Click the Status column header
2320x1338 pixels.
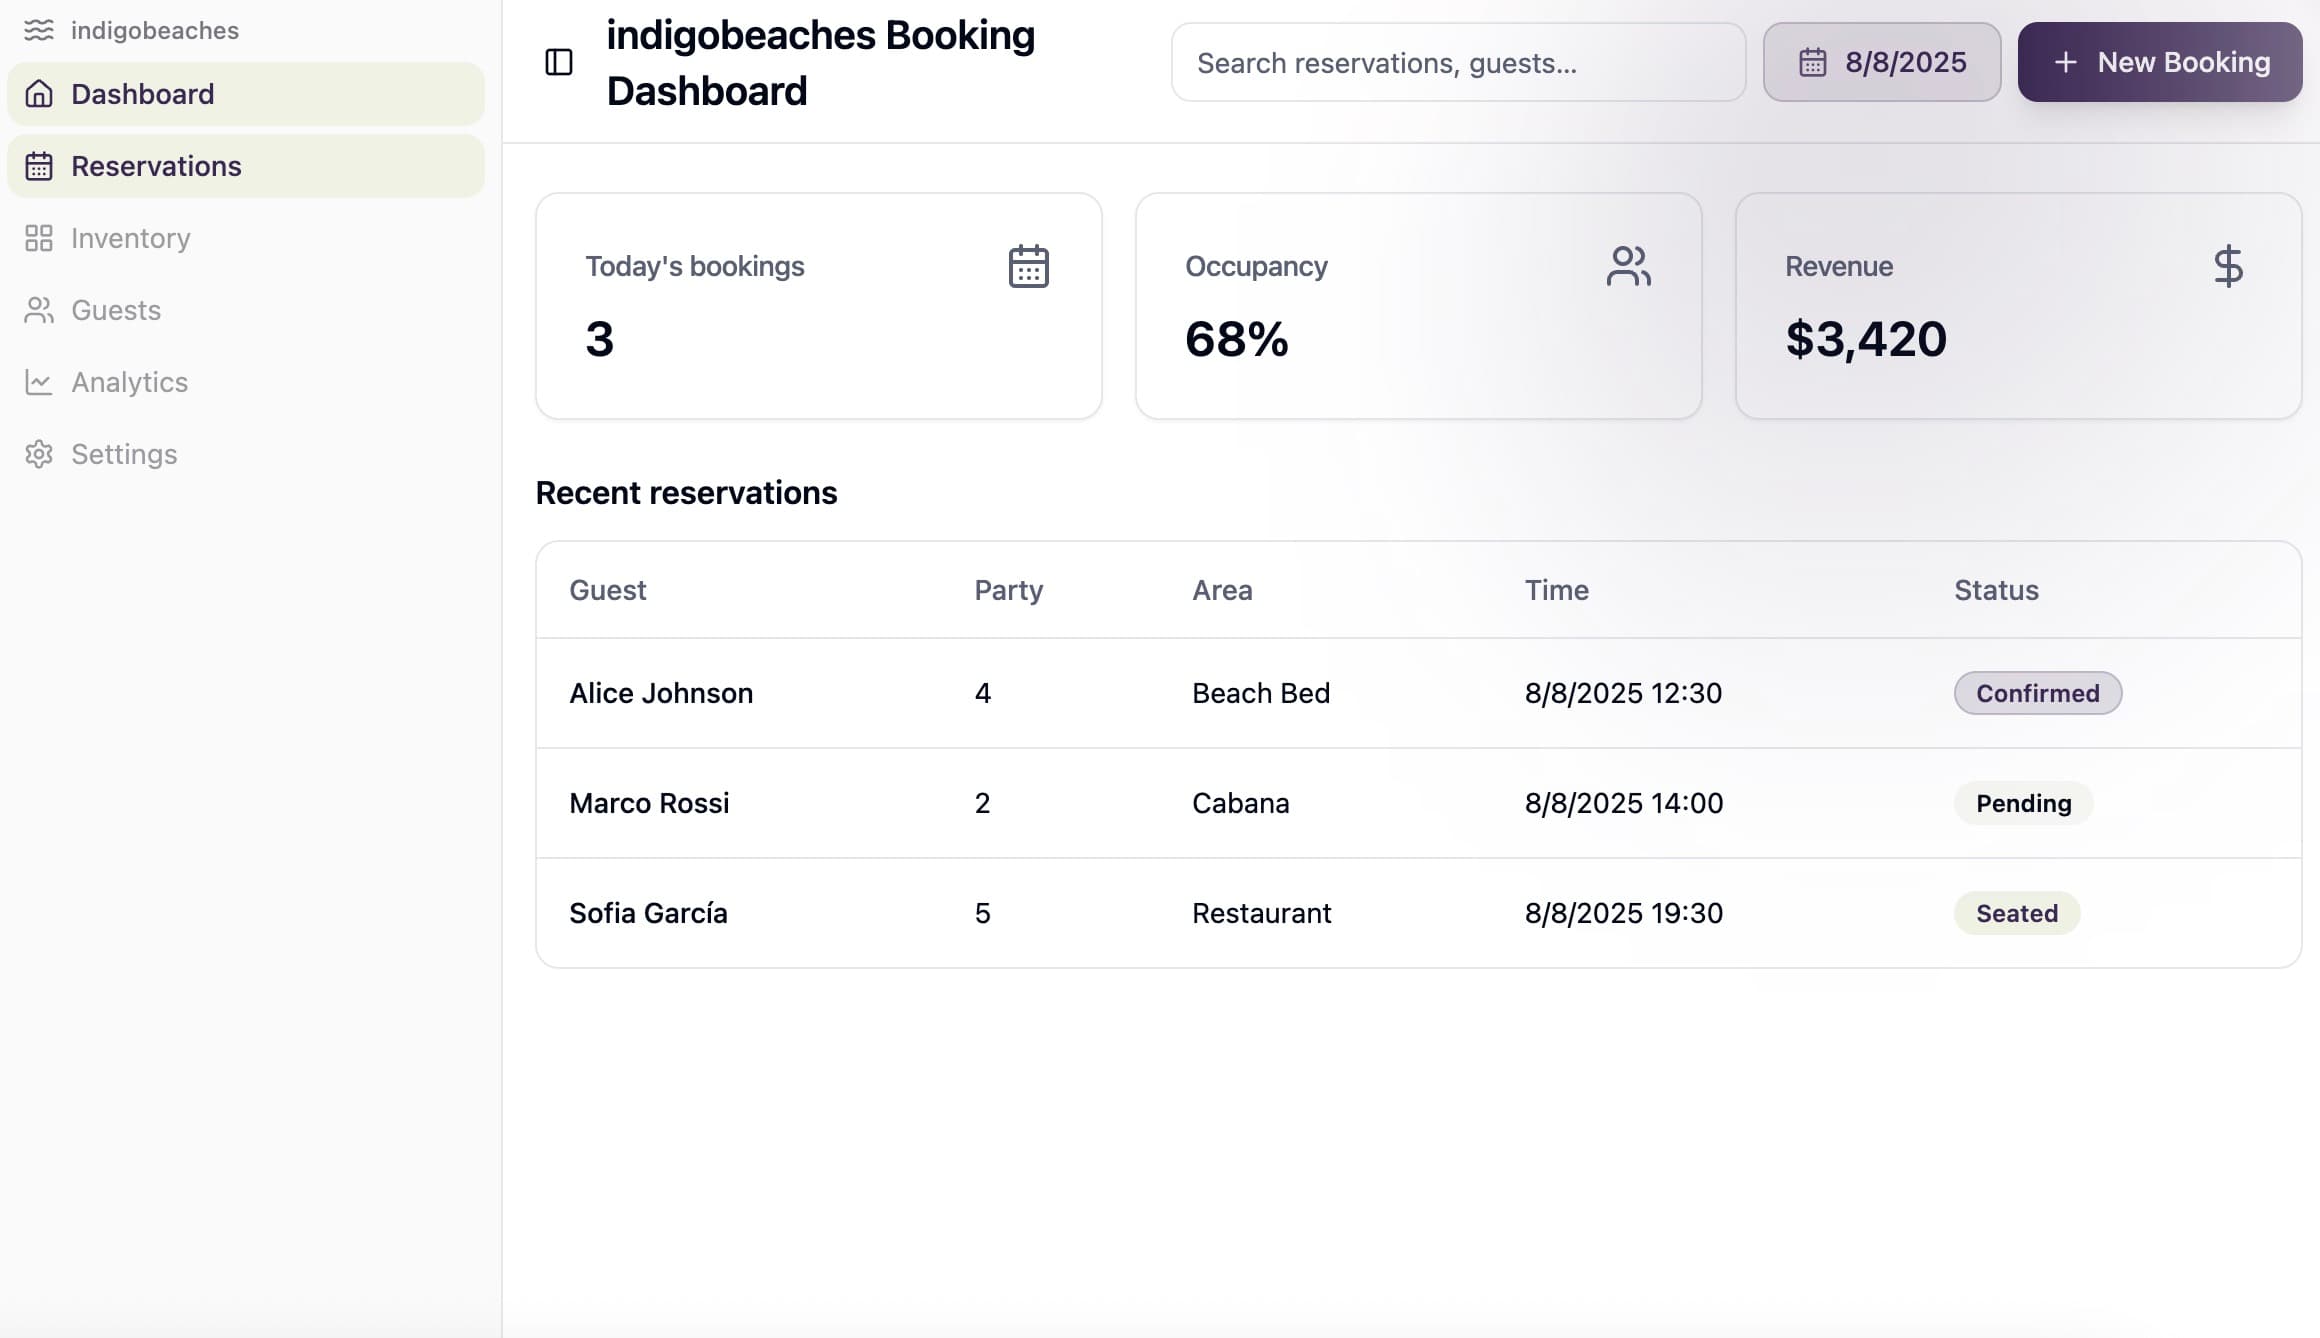(1996, 590)
